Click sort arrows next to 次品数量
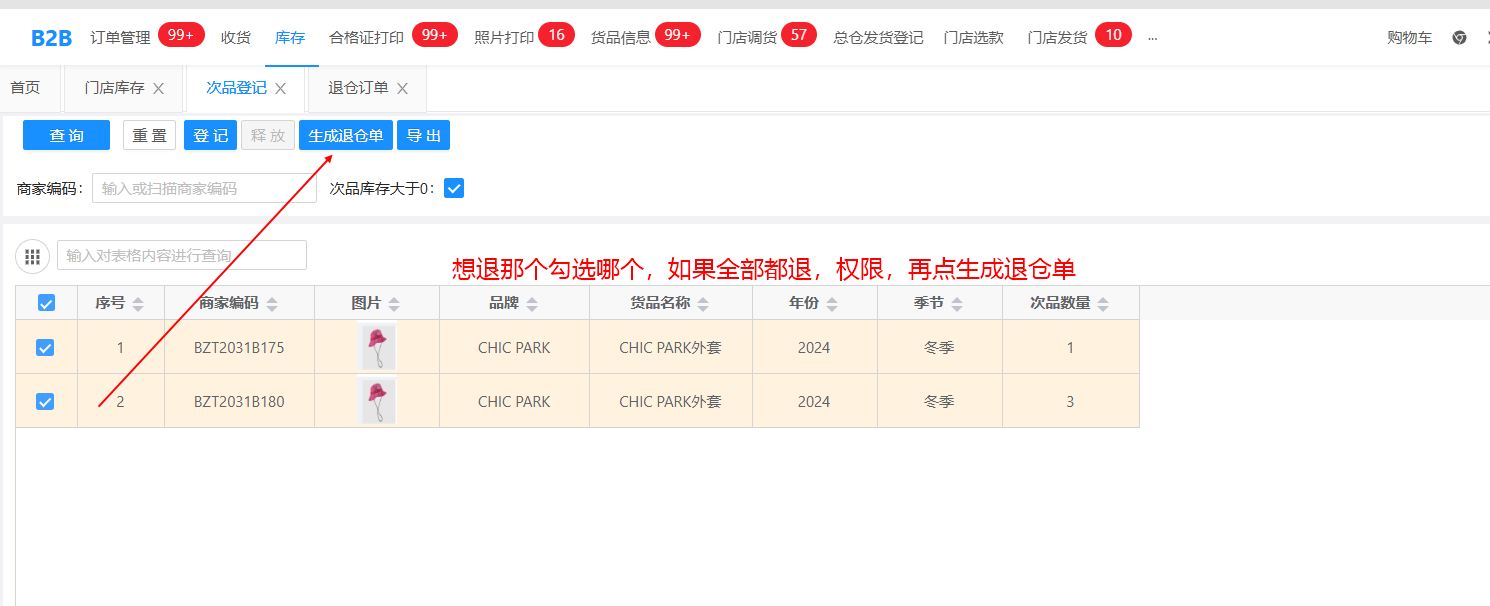 pyautogui.click(x=1103, y=304)
